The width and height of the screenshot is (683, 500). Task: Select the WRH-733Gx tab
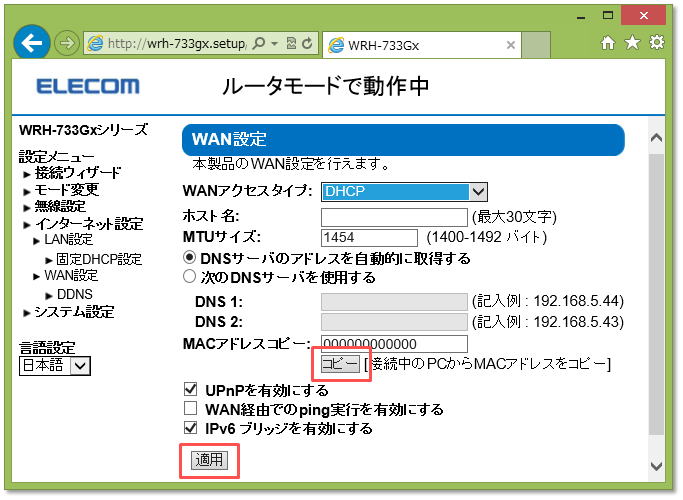(422, 45)
